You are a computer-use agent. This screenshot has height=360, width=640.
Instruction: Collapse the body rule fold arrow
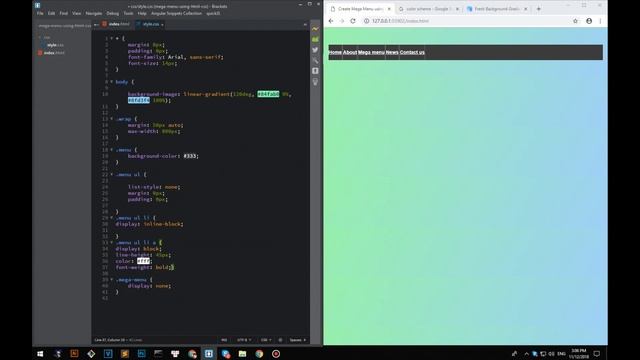pyautogui.click(x=111, y=82)
